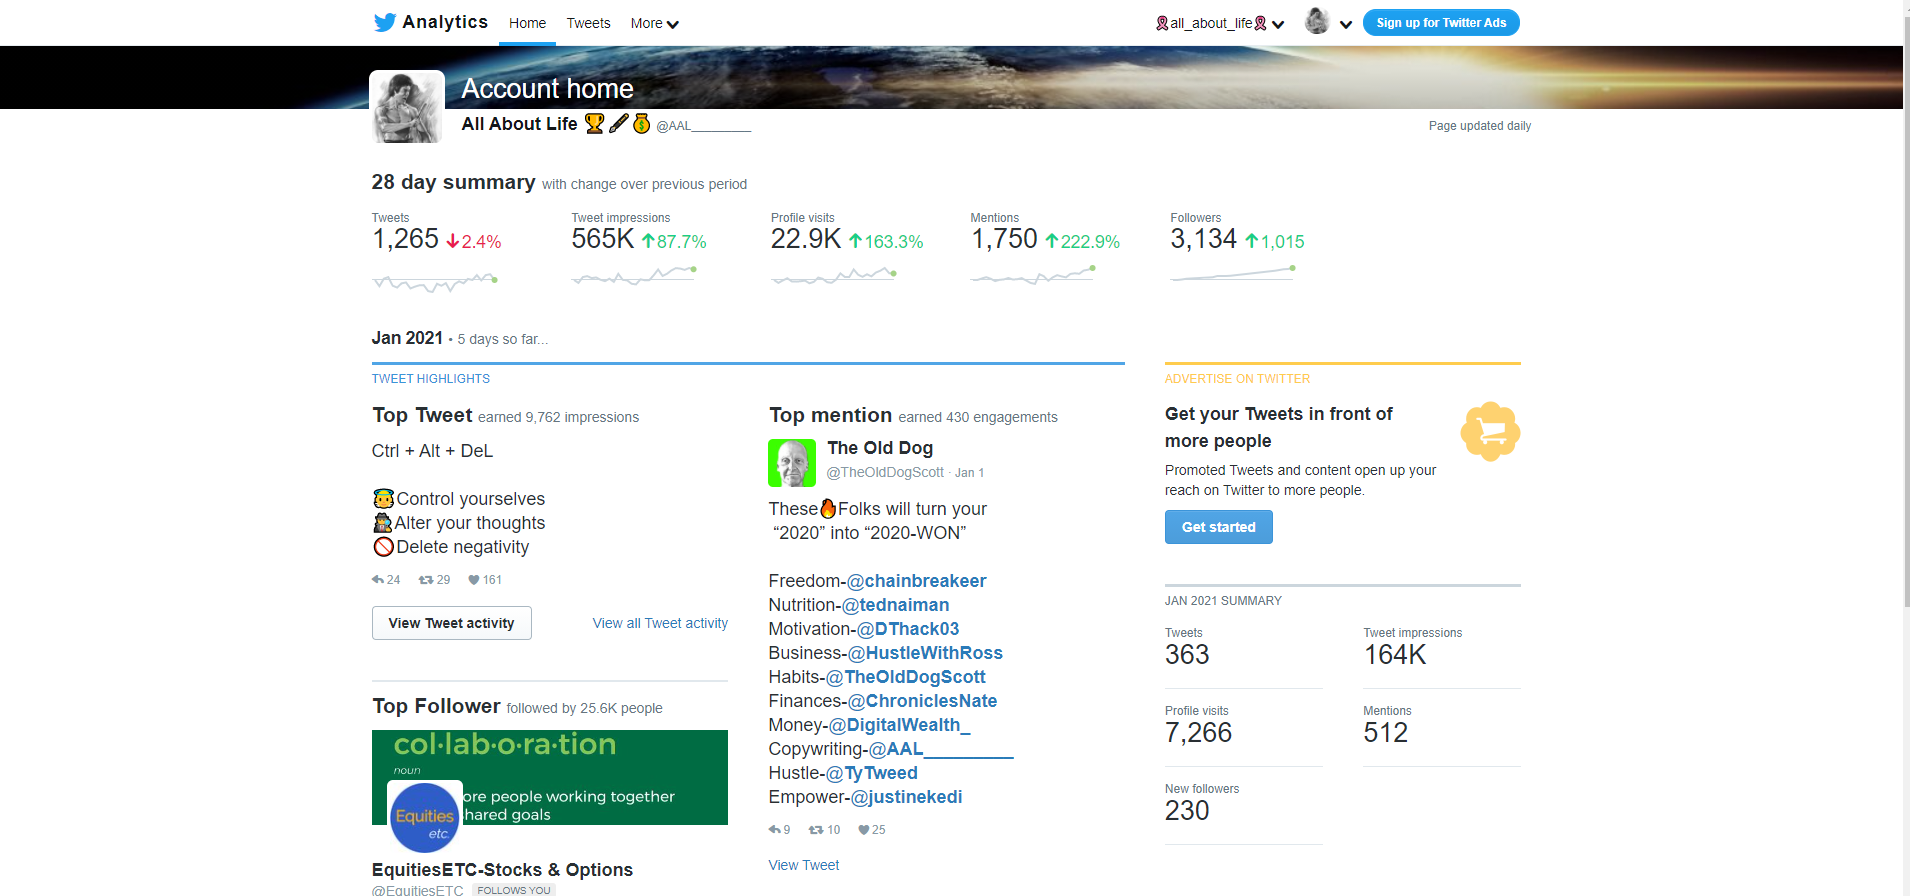Screen dimensions: 1910x896
Task: Open the @chainbreakeer mention
Action: (x=916, y=581)
